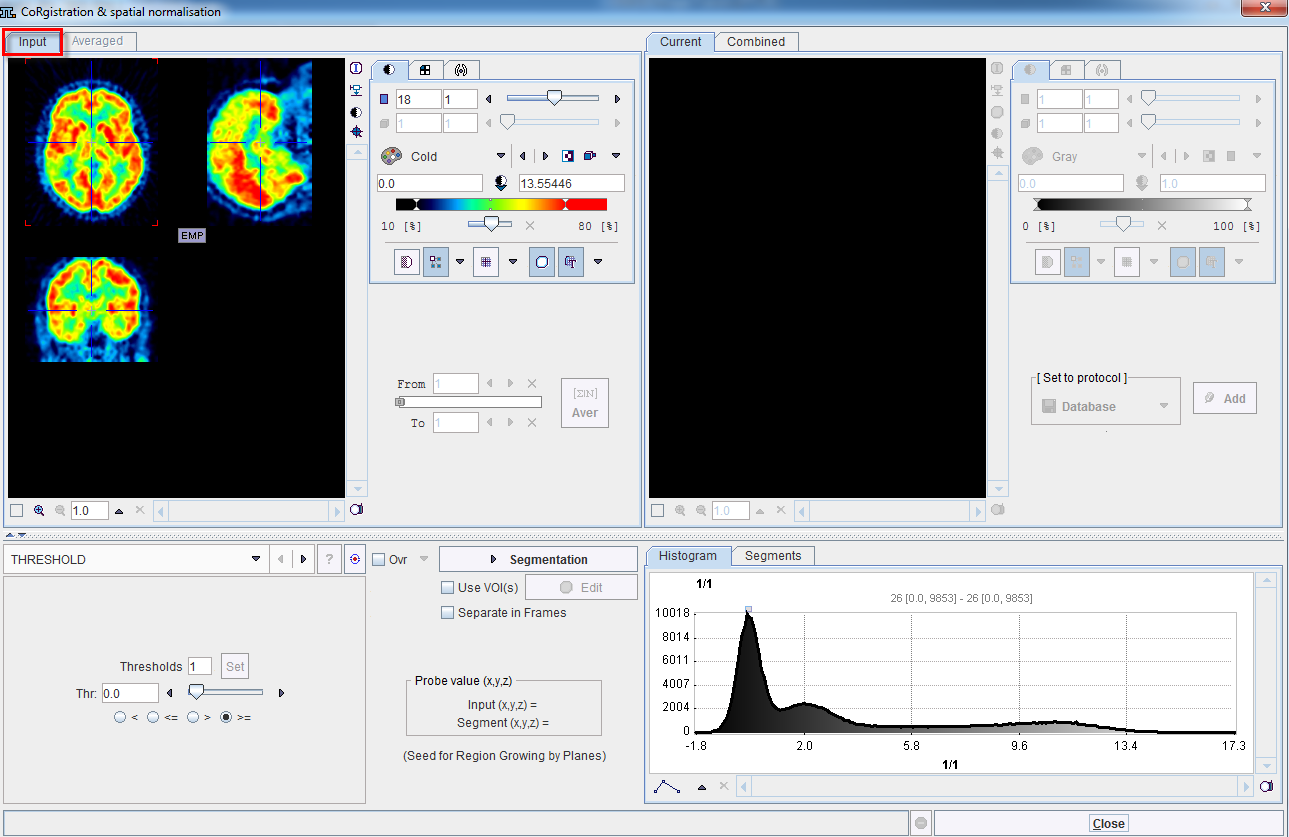
Task: Select the '>' threshold radio button
Action: click(193, 717)
